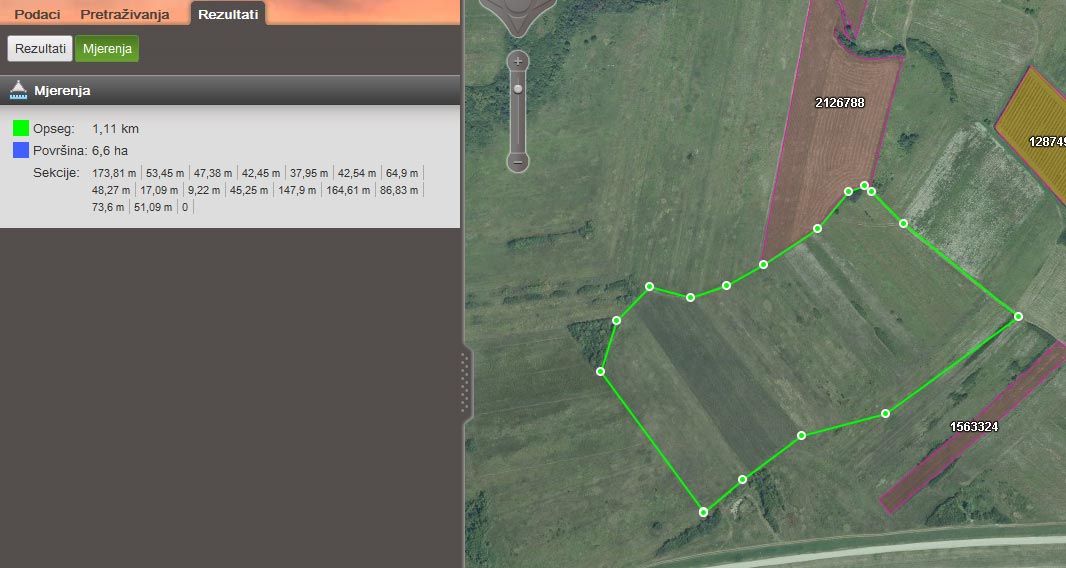Click the 147,9 m section value
Image resolution: width=1066 pixels, height=568 pixels.
tap(297, 190)
